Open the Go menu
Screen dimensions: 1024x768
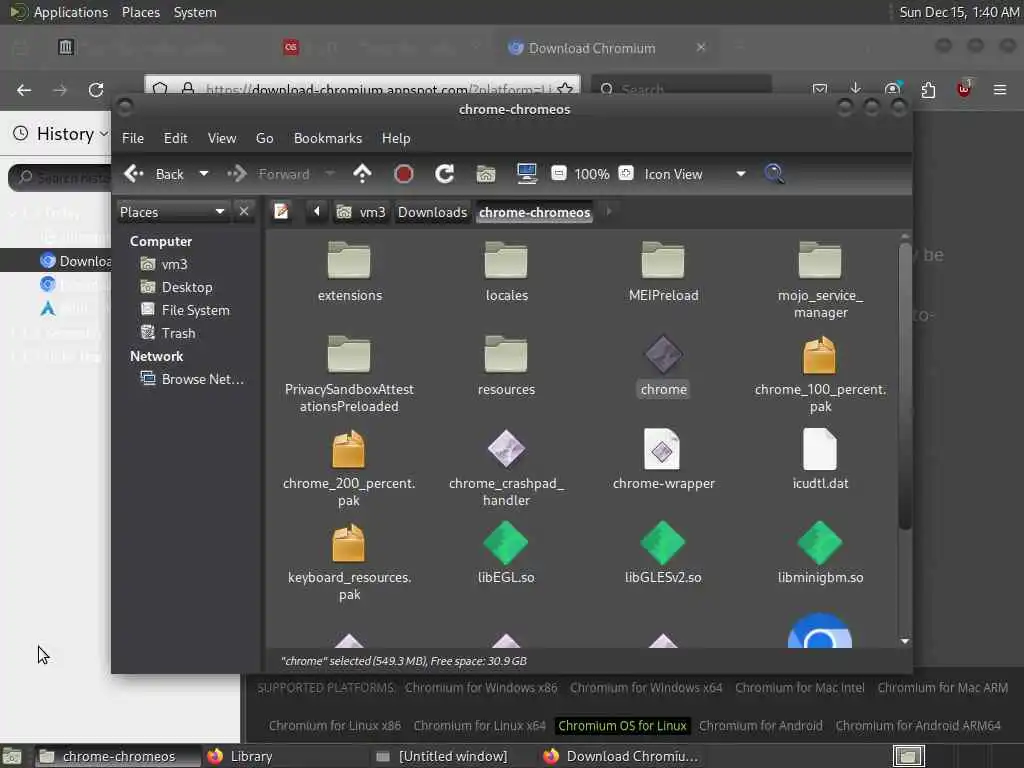(x=264, y=138)
